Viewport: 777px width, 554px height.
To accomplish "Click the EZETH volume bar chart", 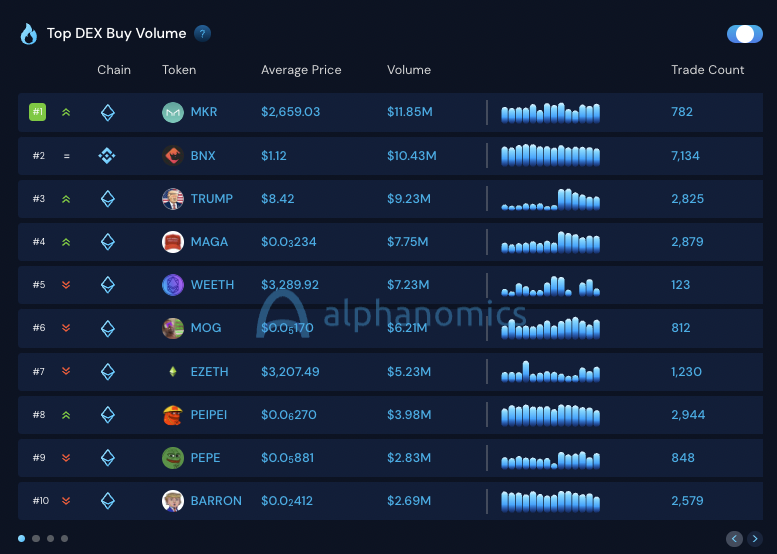I will pyautogui.click(x=551, y=372).
